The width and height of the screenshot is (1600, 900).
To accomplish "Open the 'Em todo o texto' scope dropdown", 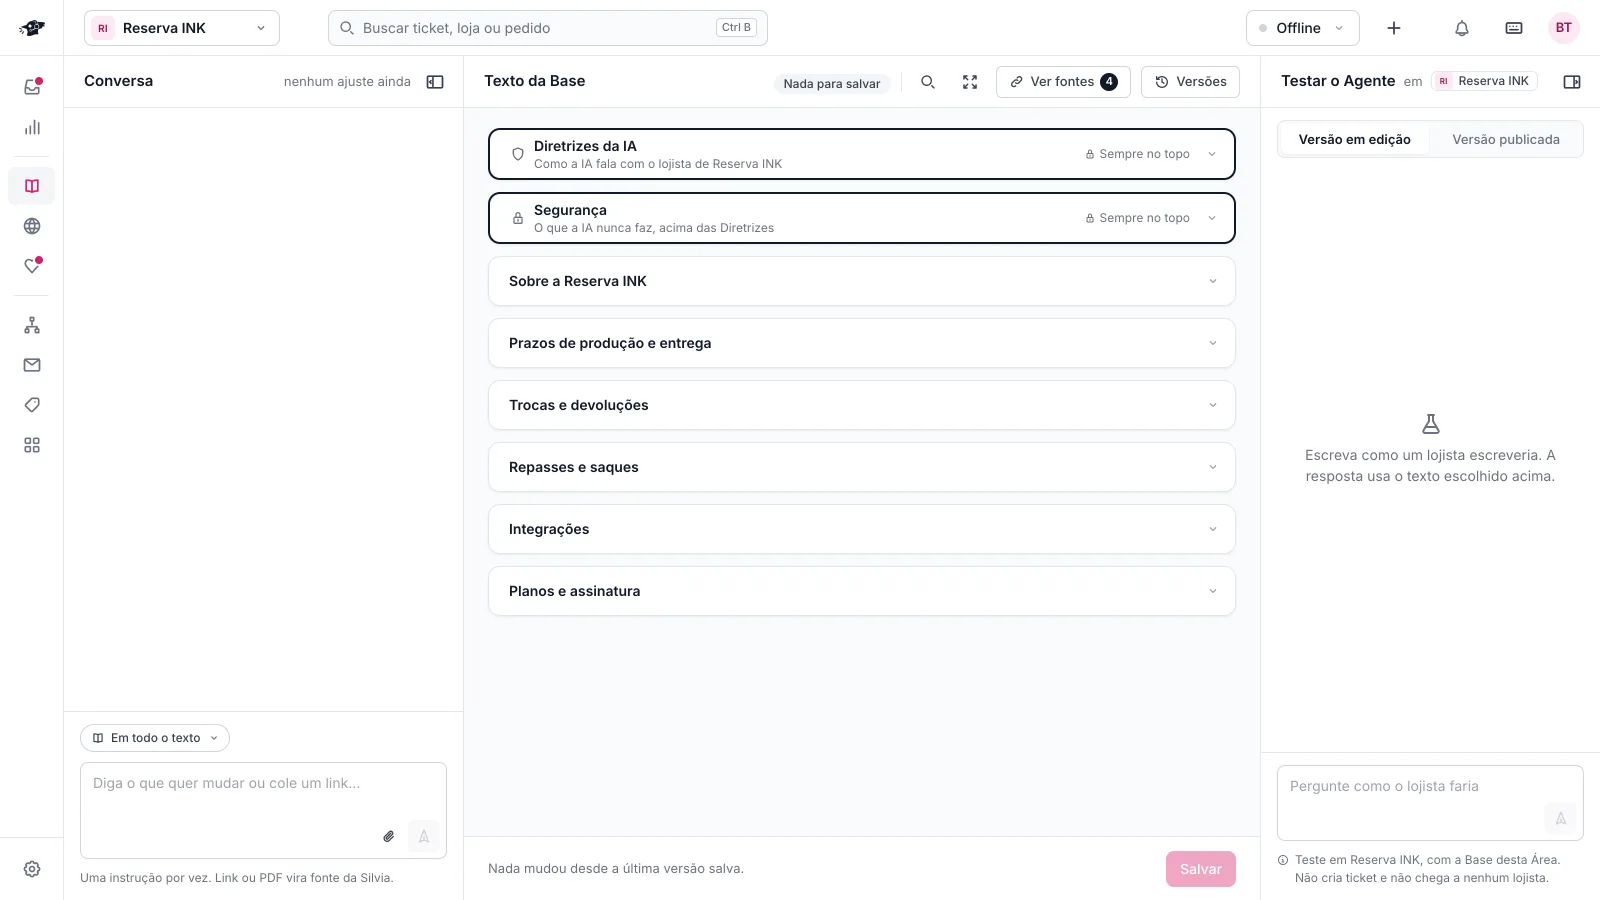I will click(155, 738).
